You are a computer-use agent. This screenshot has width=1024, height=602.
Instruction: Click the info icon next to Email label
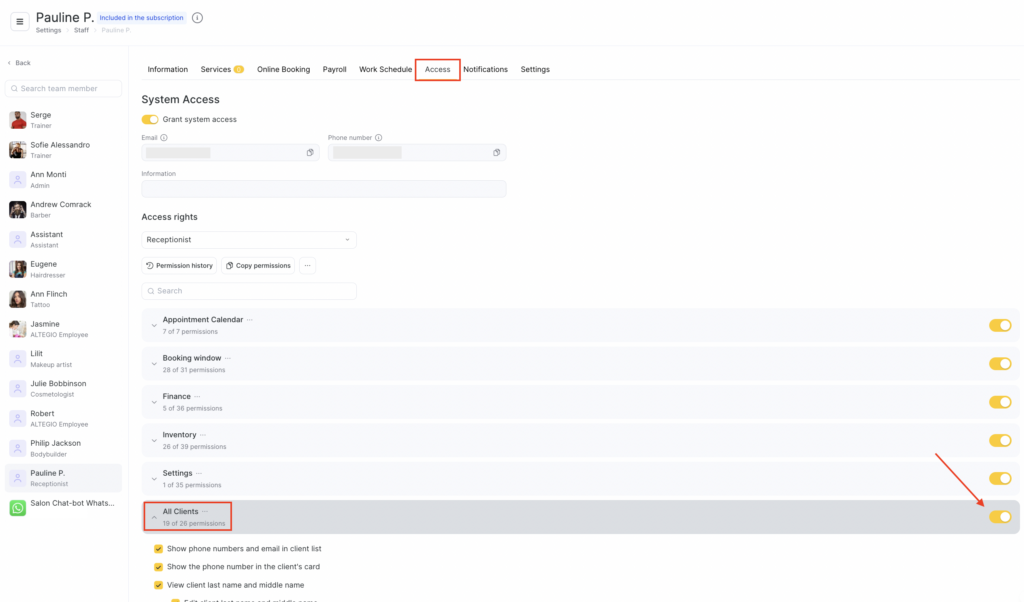[164, 138]
